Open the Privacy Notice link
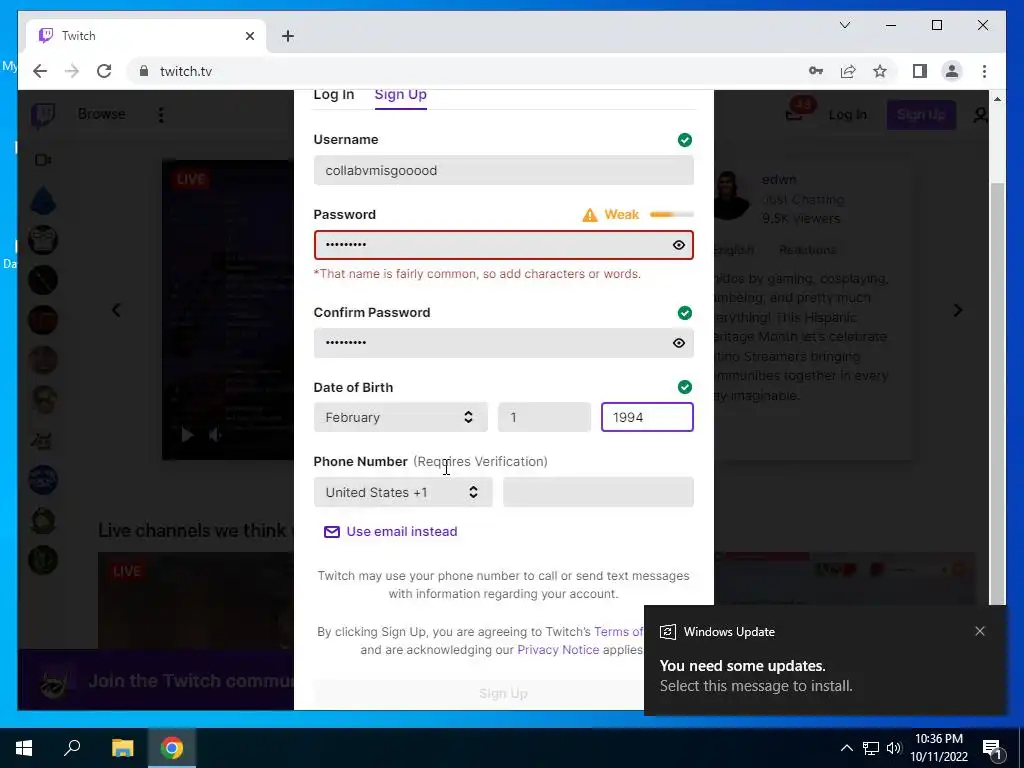1024x768 pixels. pos(558,650)
